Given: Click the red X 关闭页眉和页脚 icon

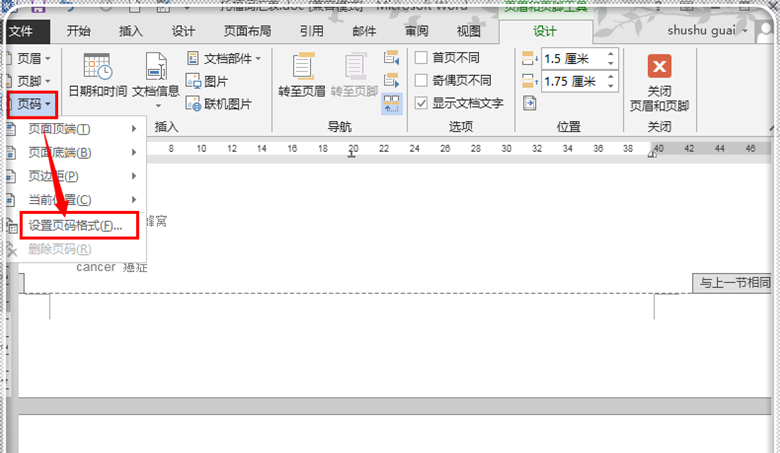Looking at the screenshot, I should click(660, 66).
